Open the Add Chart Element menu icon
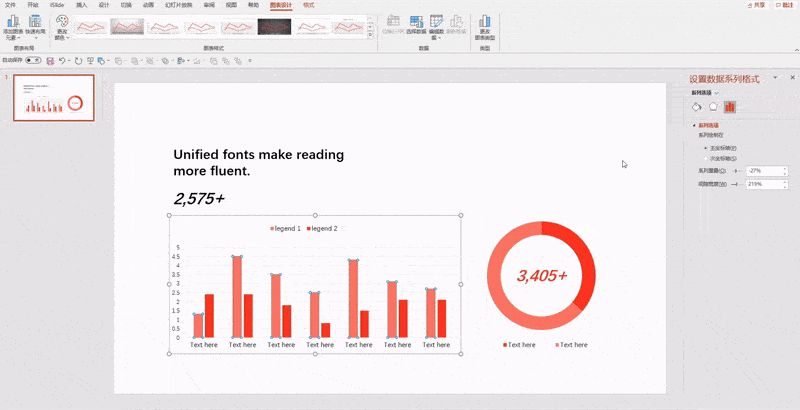Image resolution: width=800 pixels, height=410 pixels. (x=13, y=21)
